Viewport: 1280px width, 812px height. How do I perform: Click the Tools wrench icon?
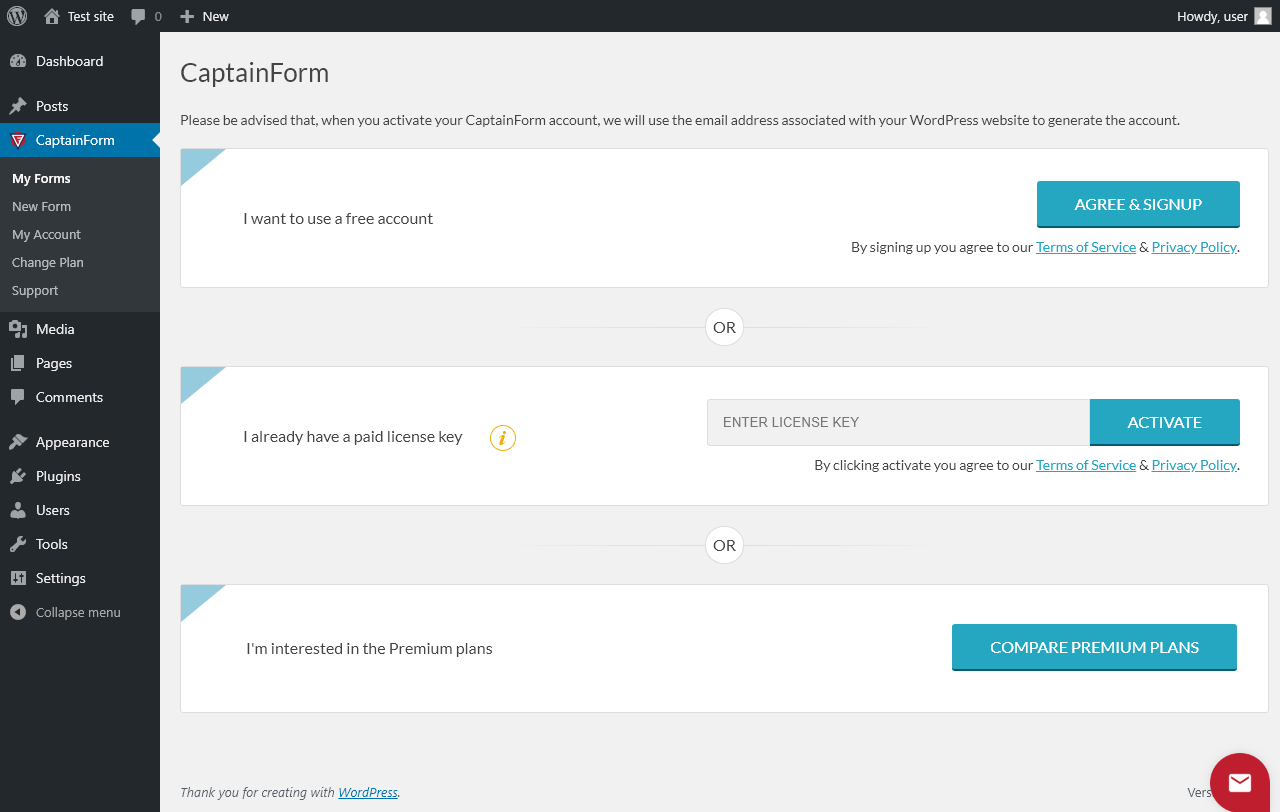click(x=18, y=544)
